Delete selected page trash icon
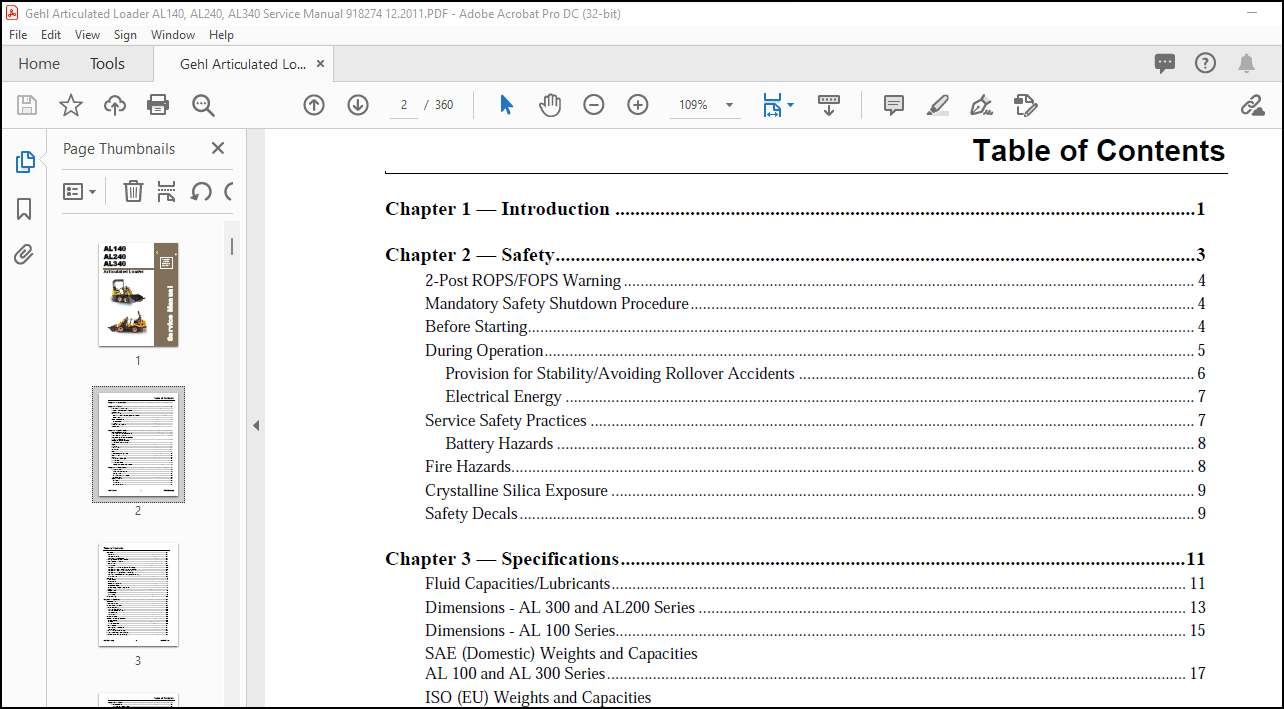Image resolution: width=1284 pixels, height=709 pixels. (x=133, y=191)
